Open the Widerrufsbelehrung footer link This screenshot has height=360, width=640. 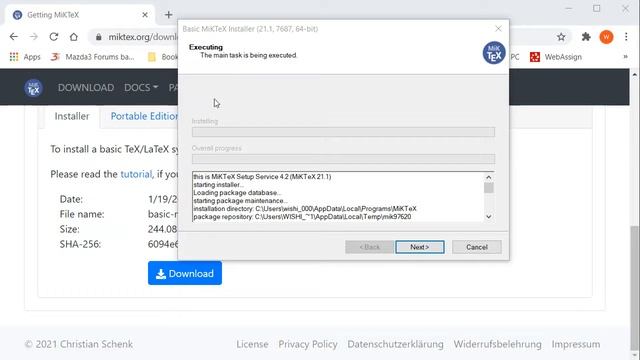(497, 344)
